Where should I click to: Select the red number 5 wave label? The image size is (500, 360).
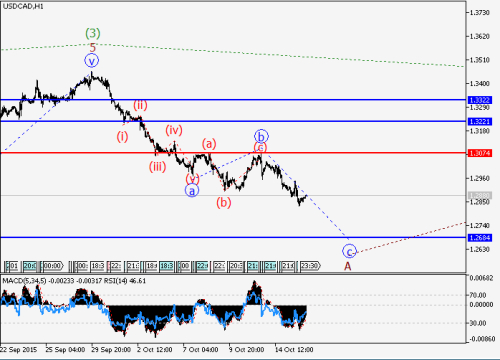pyautogui.click(x=93, y=48)
